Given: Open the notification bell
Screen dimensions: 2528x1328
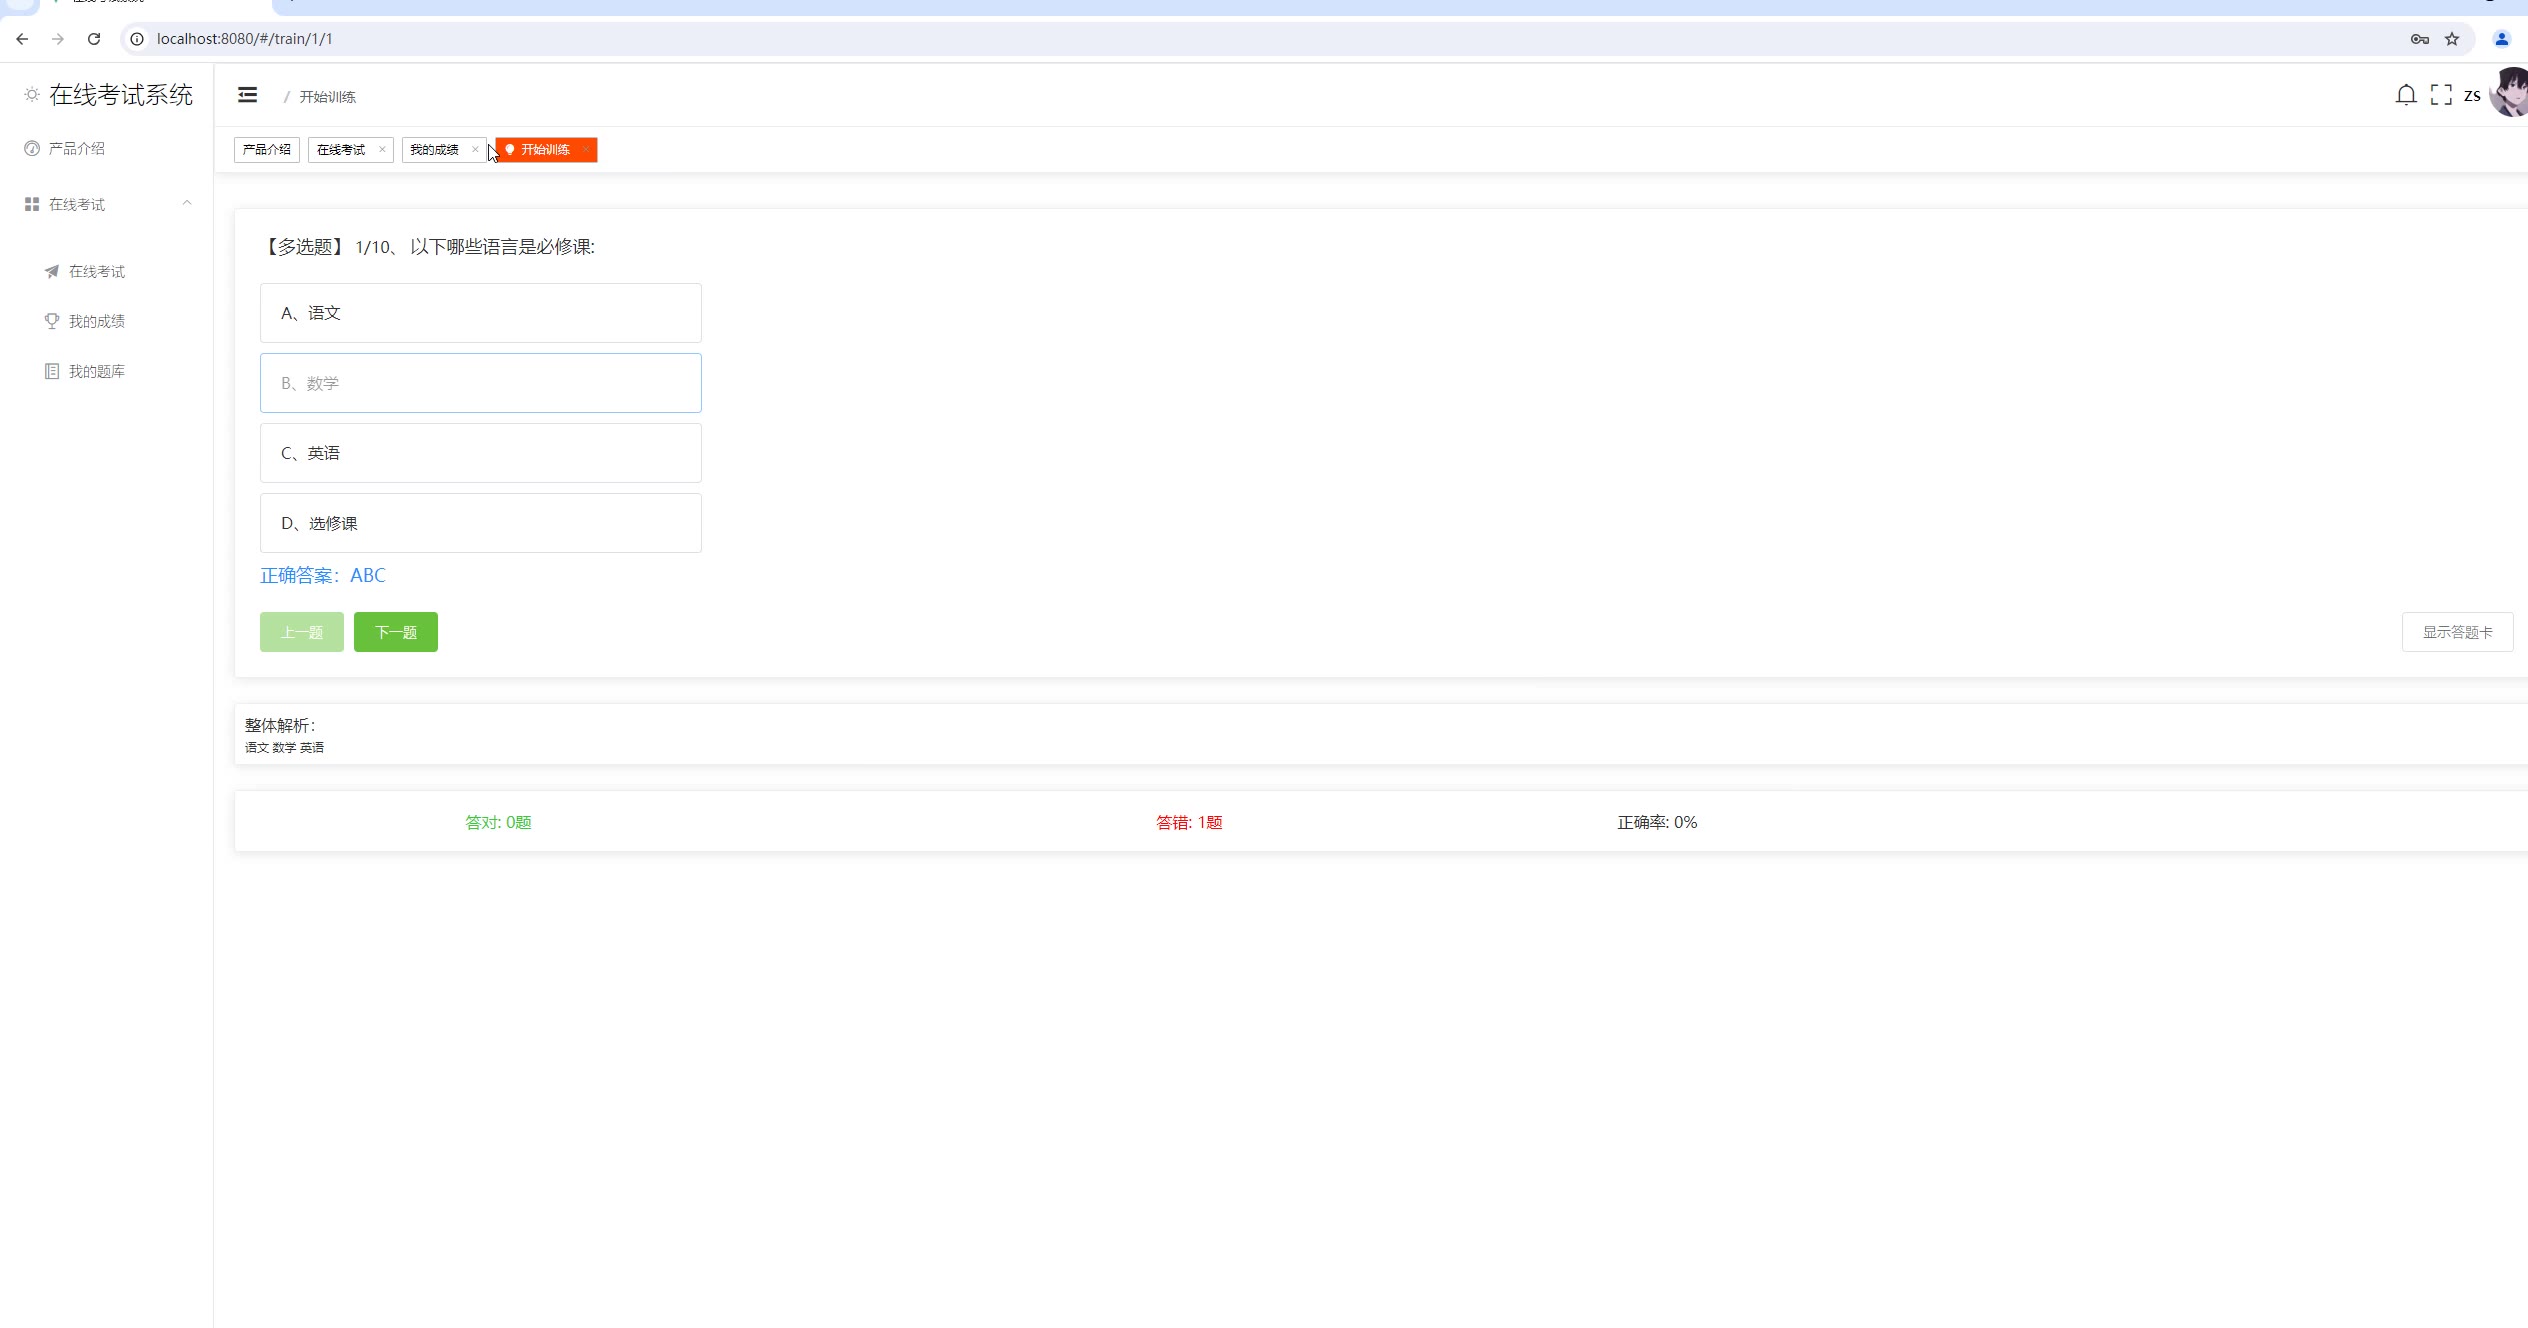Looking at the screenshot, I should (2406, 95).
